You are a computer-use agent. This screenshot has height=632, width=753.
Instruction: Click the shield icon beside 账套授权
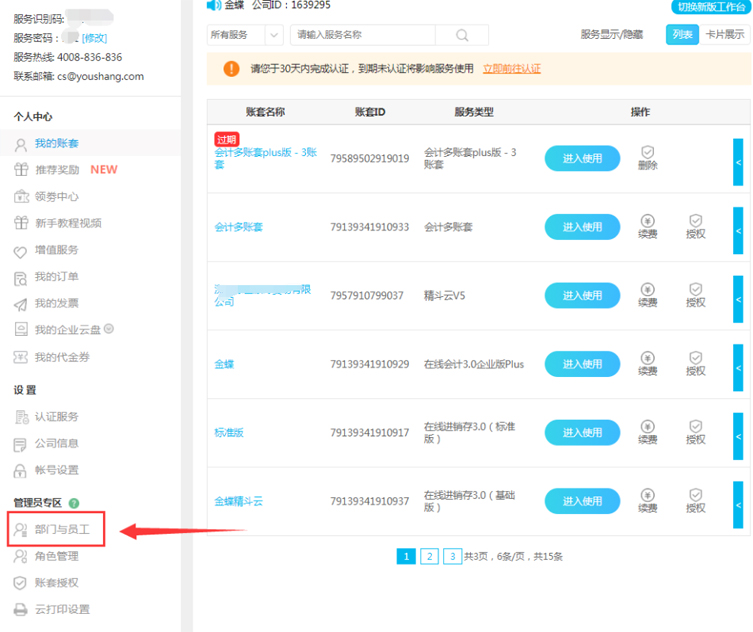(20, 583)
